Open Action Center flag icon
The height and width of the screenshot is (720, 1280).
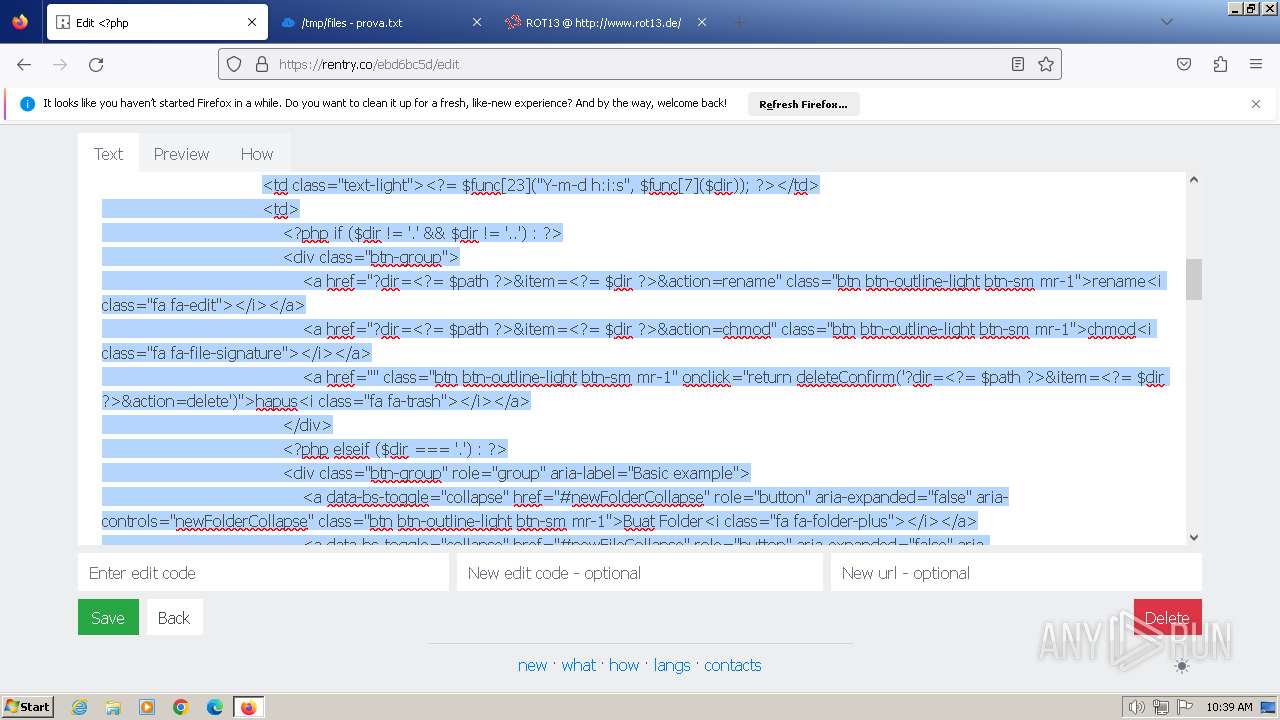[1185, 707]
